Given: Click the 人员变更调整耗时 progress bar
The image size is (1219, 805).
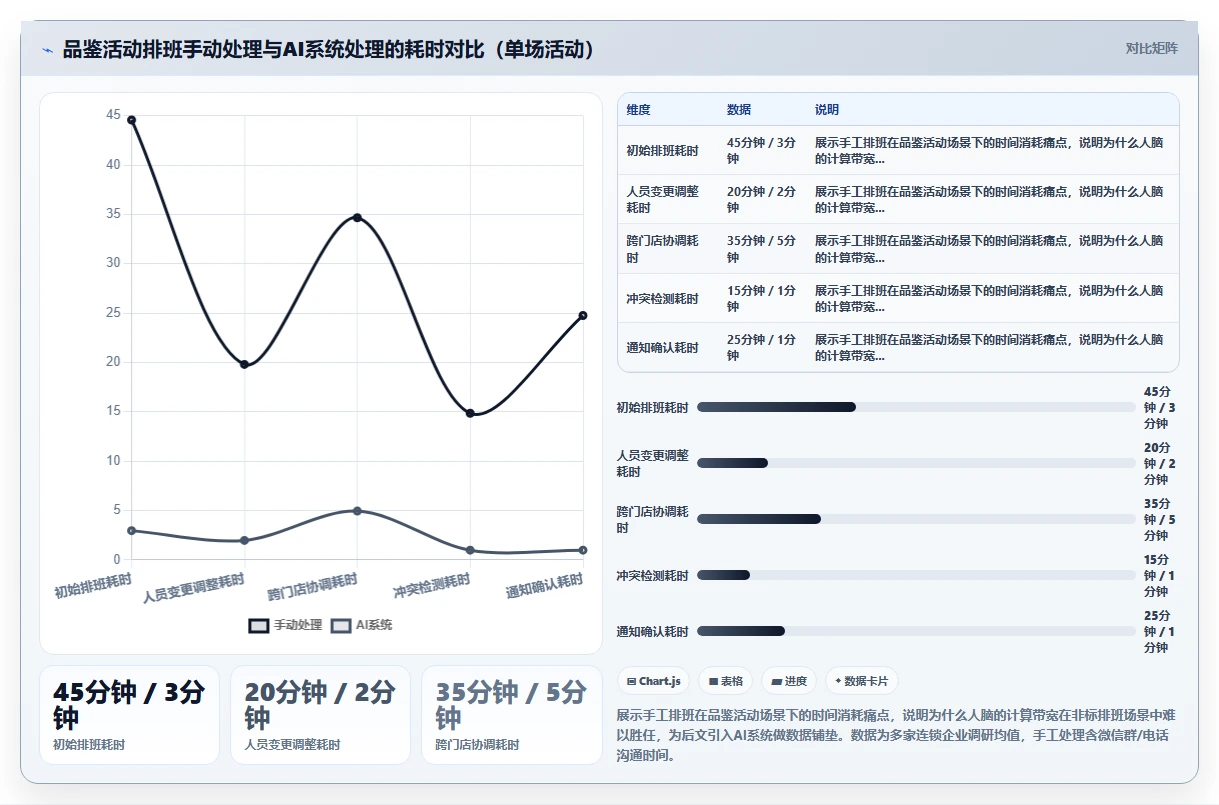Looking at the screenshot, I should click(x=916, y=463).
